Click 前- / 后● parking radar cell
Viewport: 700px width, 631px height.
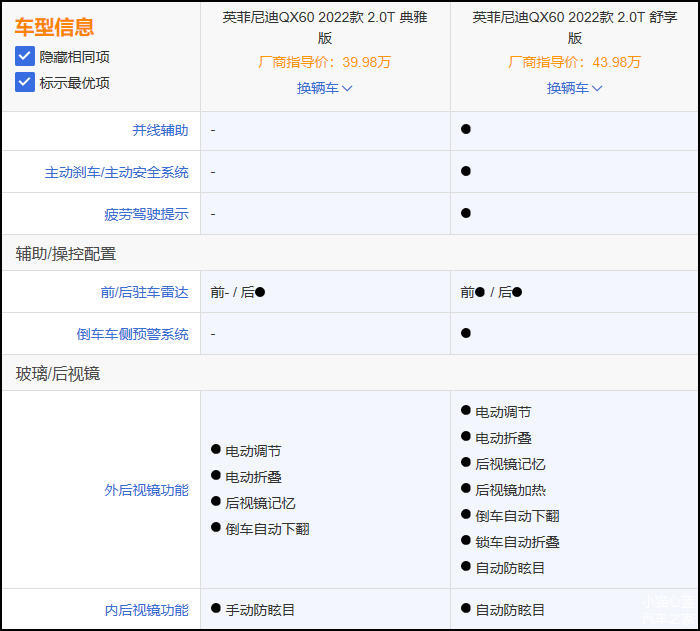click(x=238, y=292)
